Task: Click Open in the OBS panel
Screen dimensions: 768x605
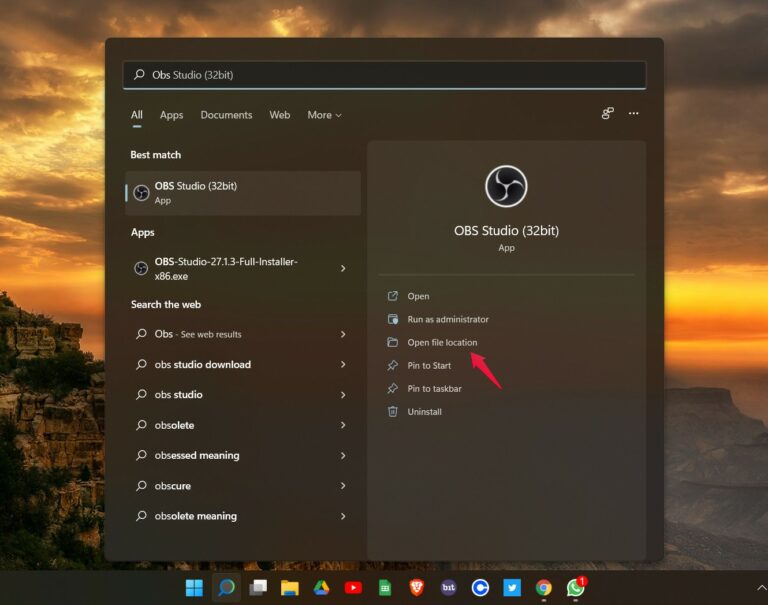Action: [x=418, y=296]
